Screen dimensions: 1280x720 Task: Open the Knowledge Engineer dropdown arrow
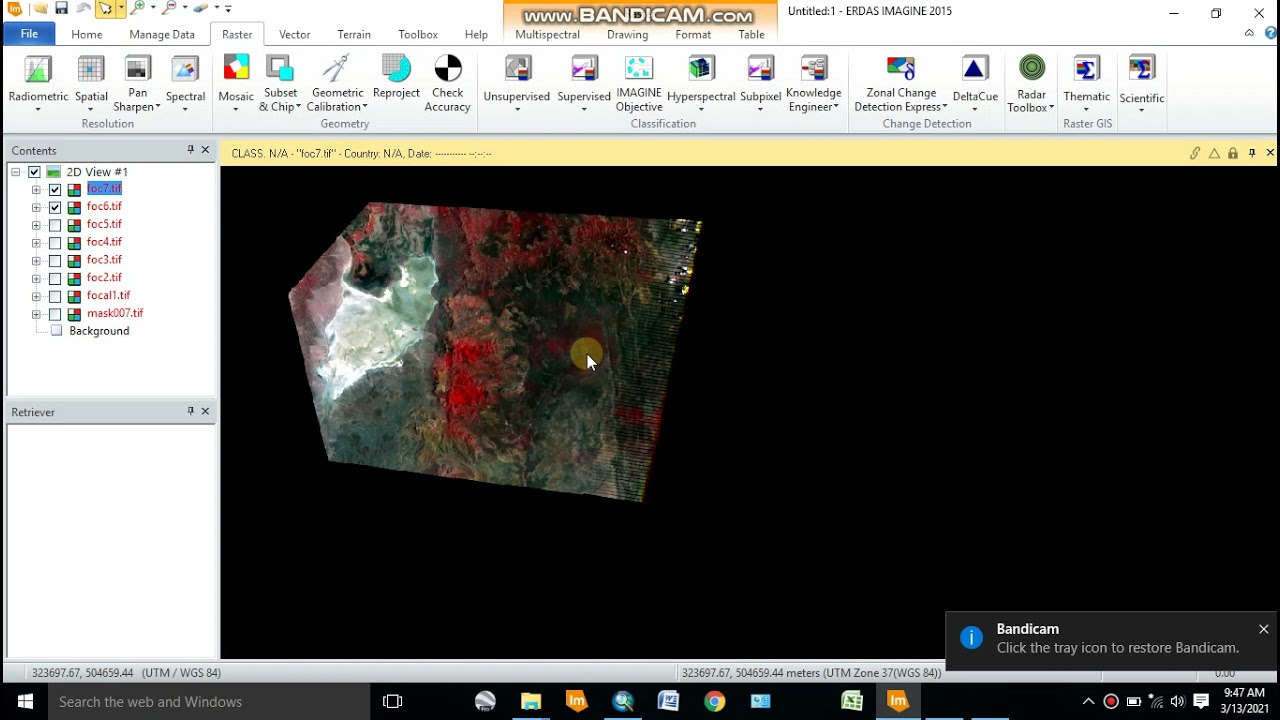point(836,108)
